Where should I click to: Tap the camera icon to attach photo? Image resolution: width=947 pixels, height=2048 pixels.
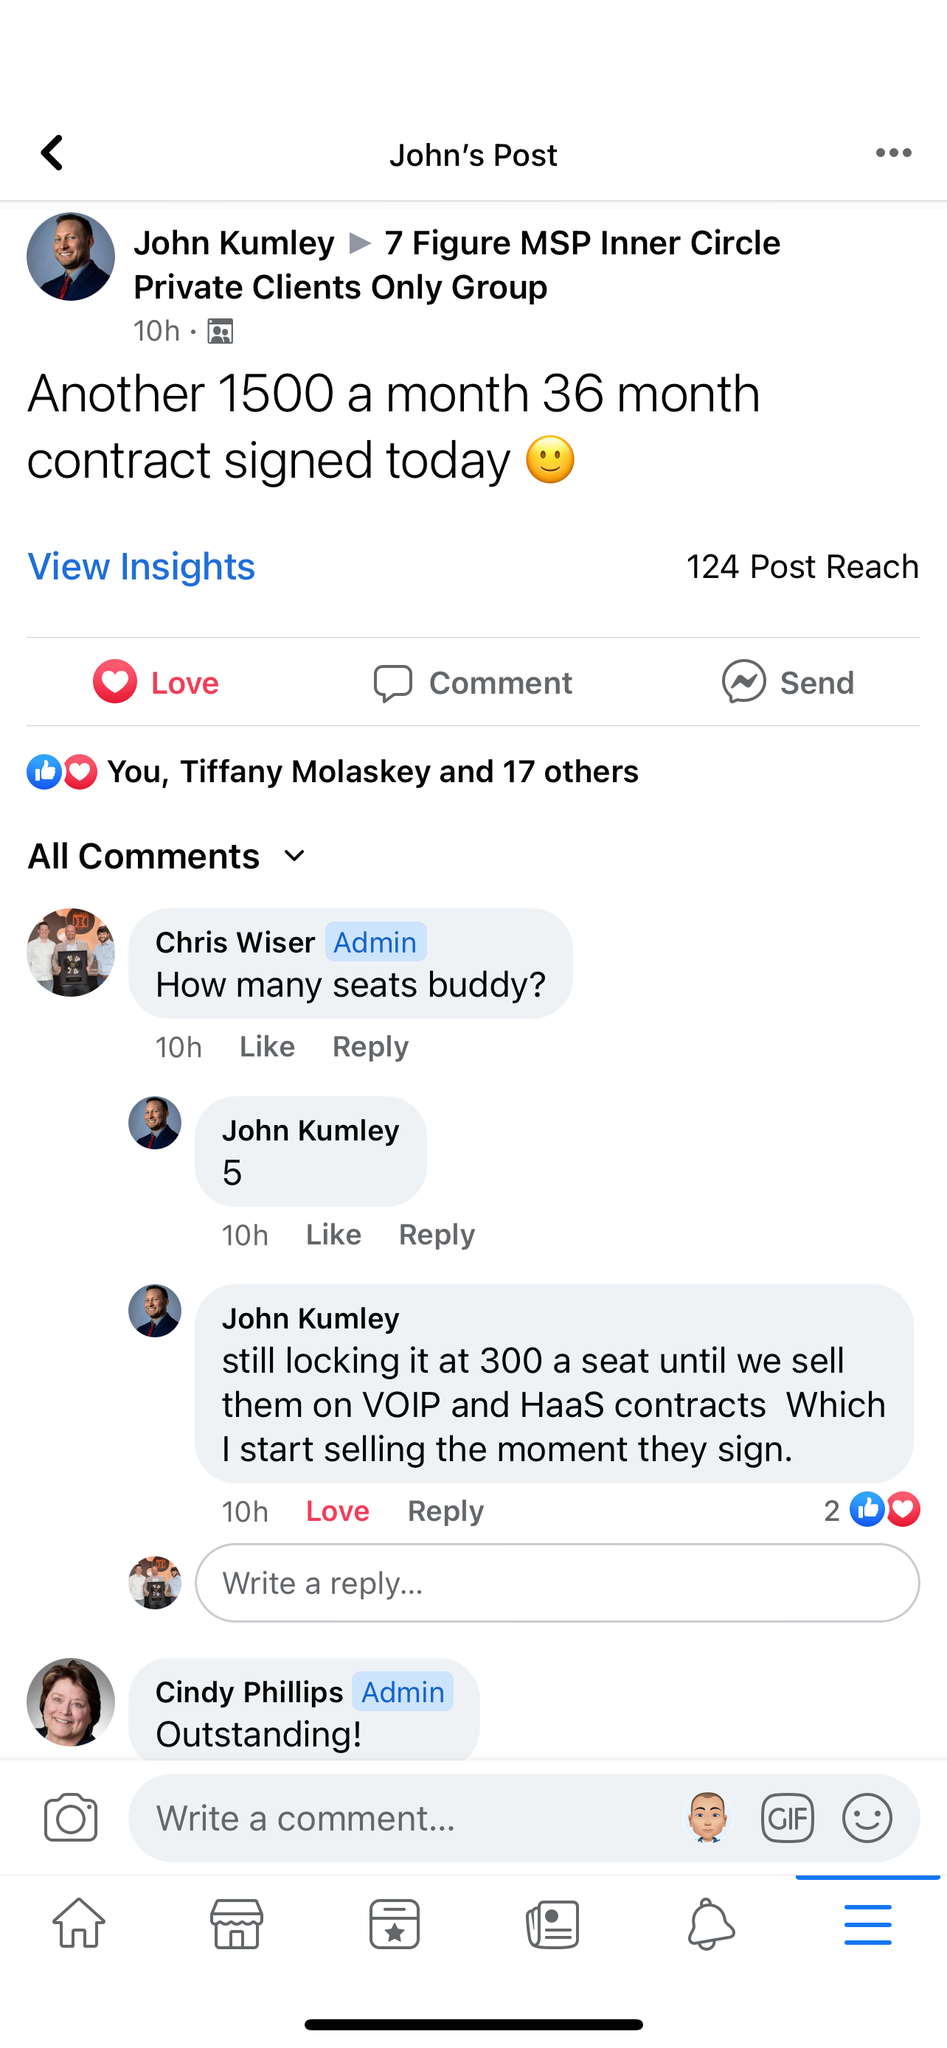click(x=71, y=1818)
